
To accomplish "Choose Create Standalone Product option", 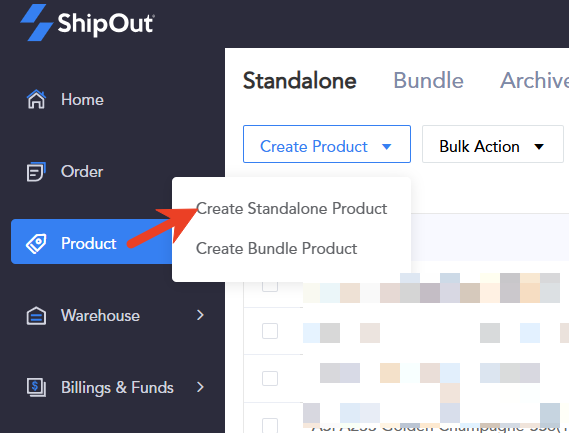I will (292, 208).
